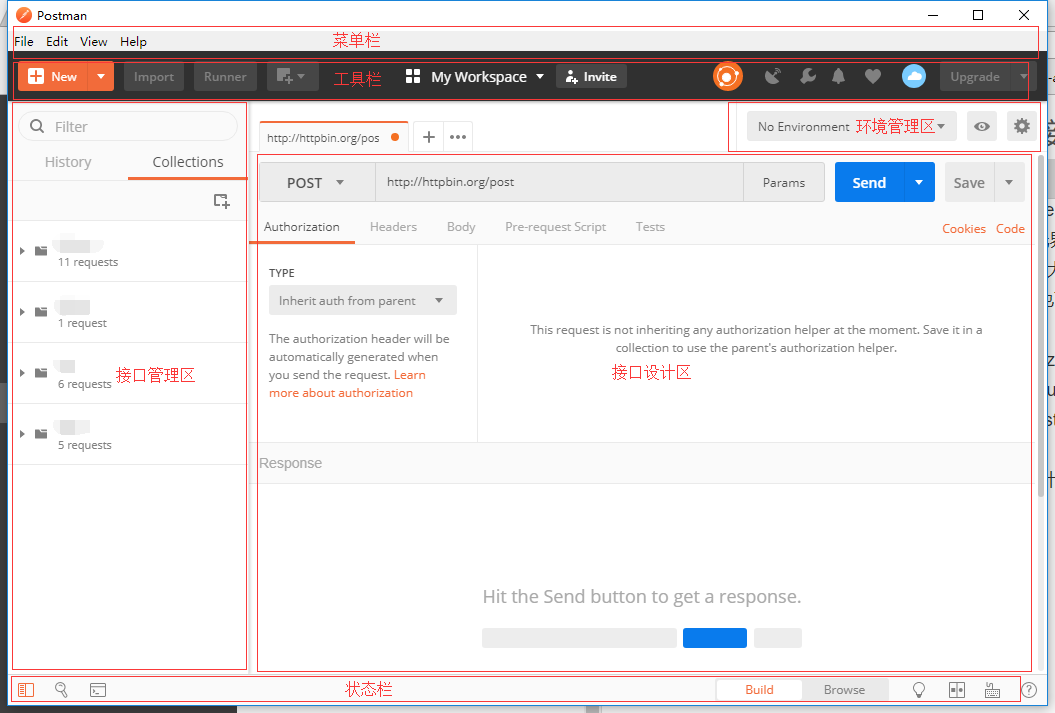
Task: Click the Params button
Action: click(784, 182)
